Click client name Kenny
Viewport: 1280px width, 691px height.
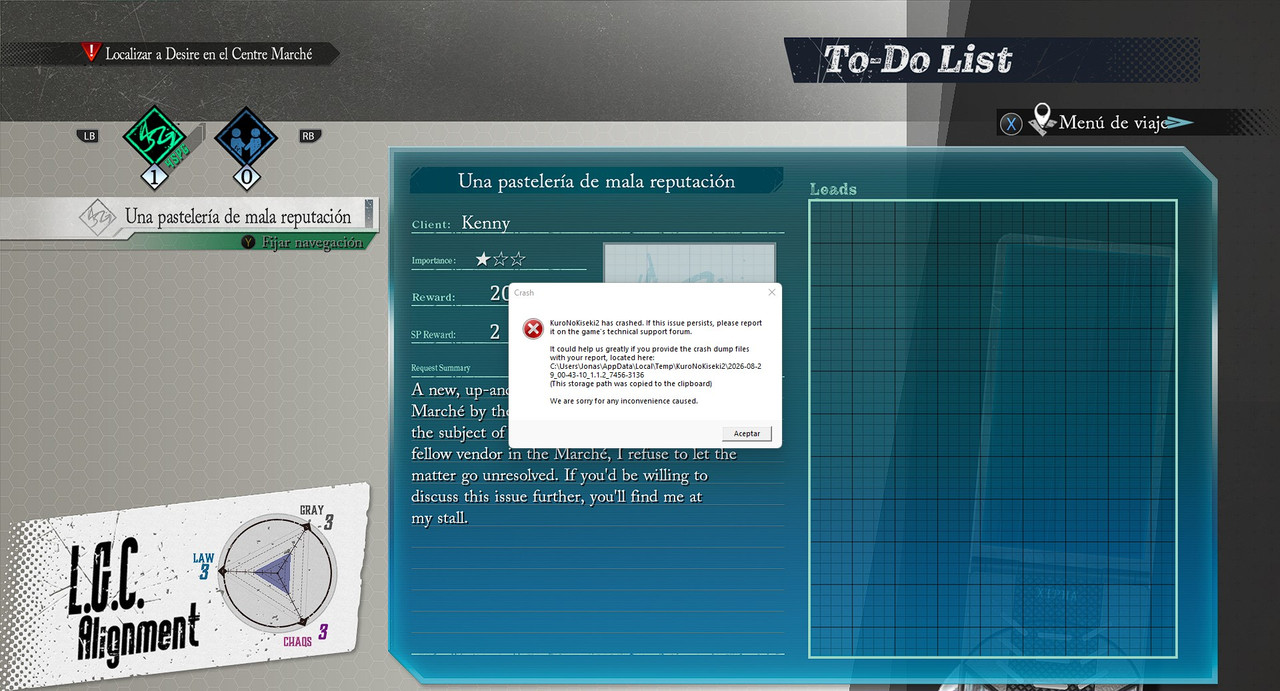[486, 223]
